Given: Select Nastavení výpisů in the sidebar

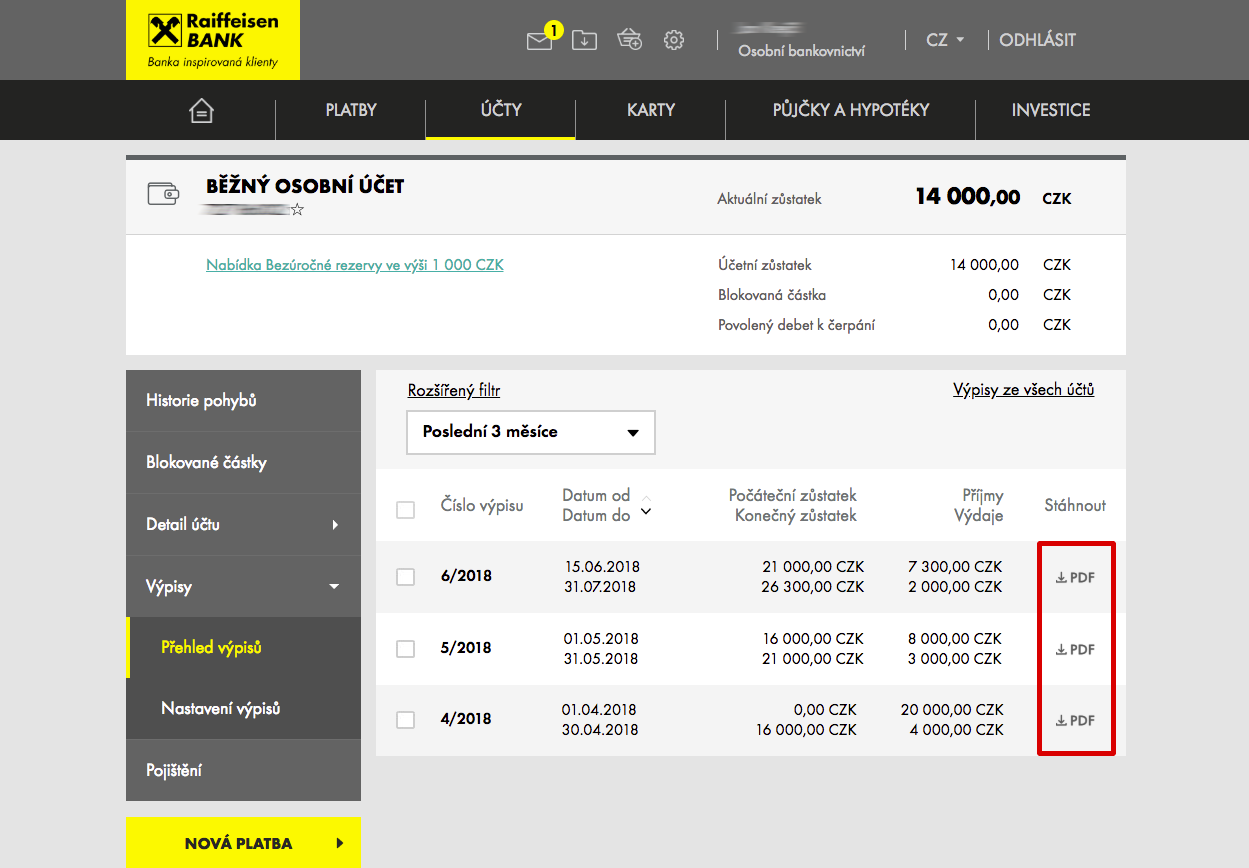Looking at the screenshot, I should point(243,708).
